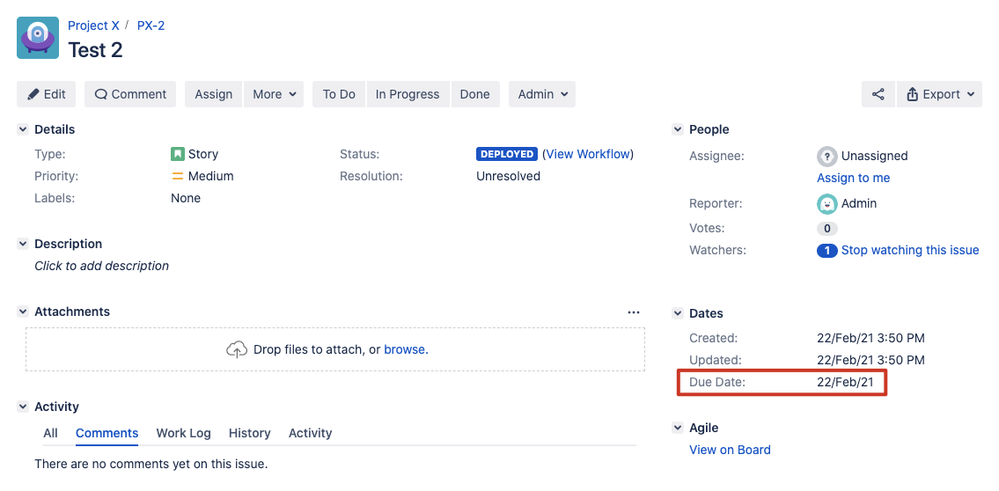Collapse the Activity section
The width and height of the screenshot is (999, 491).
click(23, 406)
